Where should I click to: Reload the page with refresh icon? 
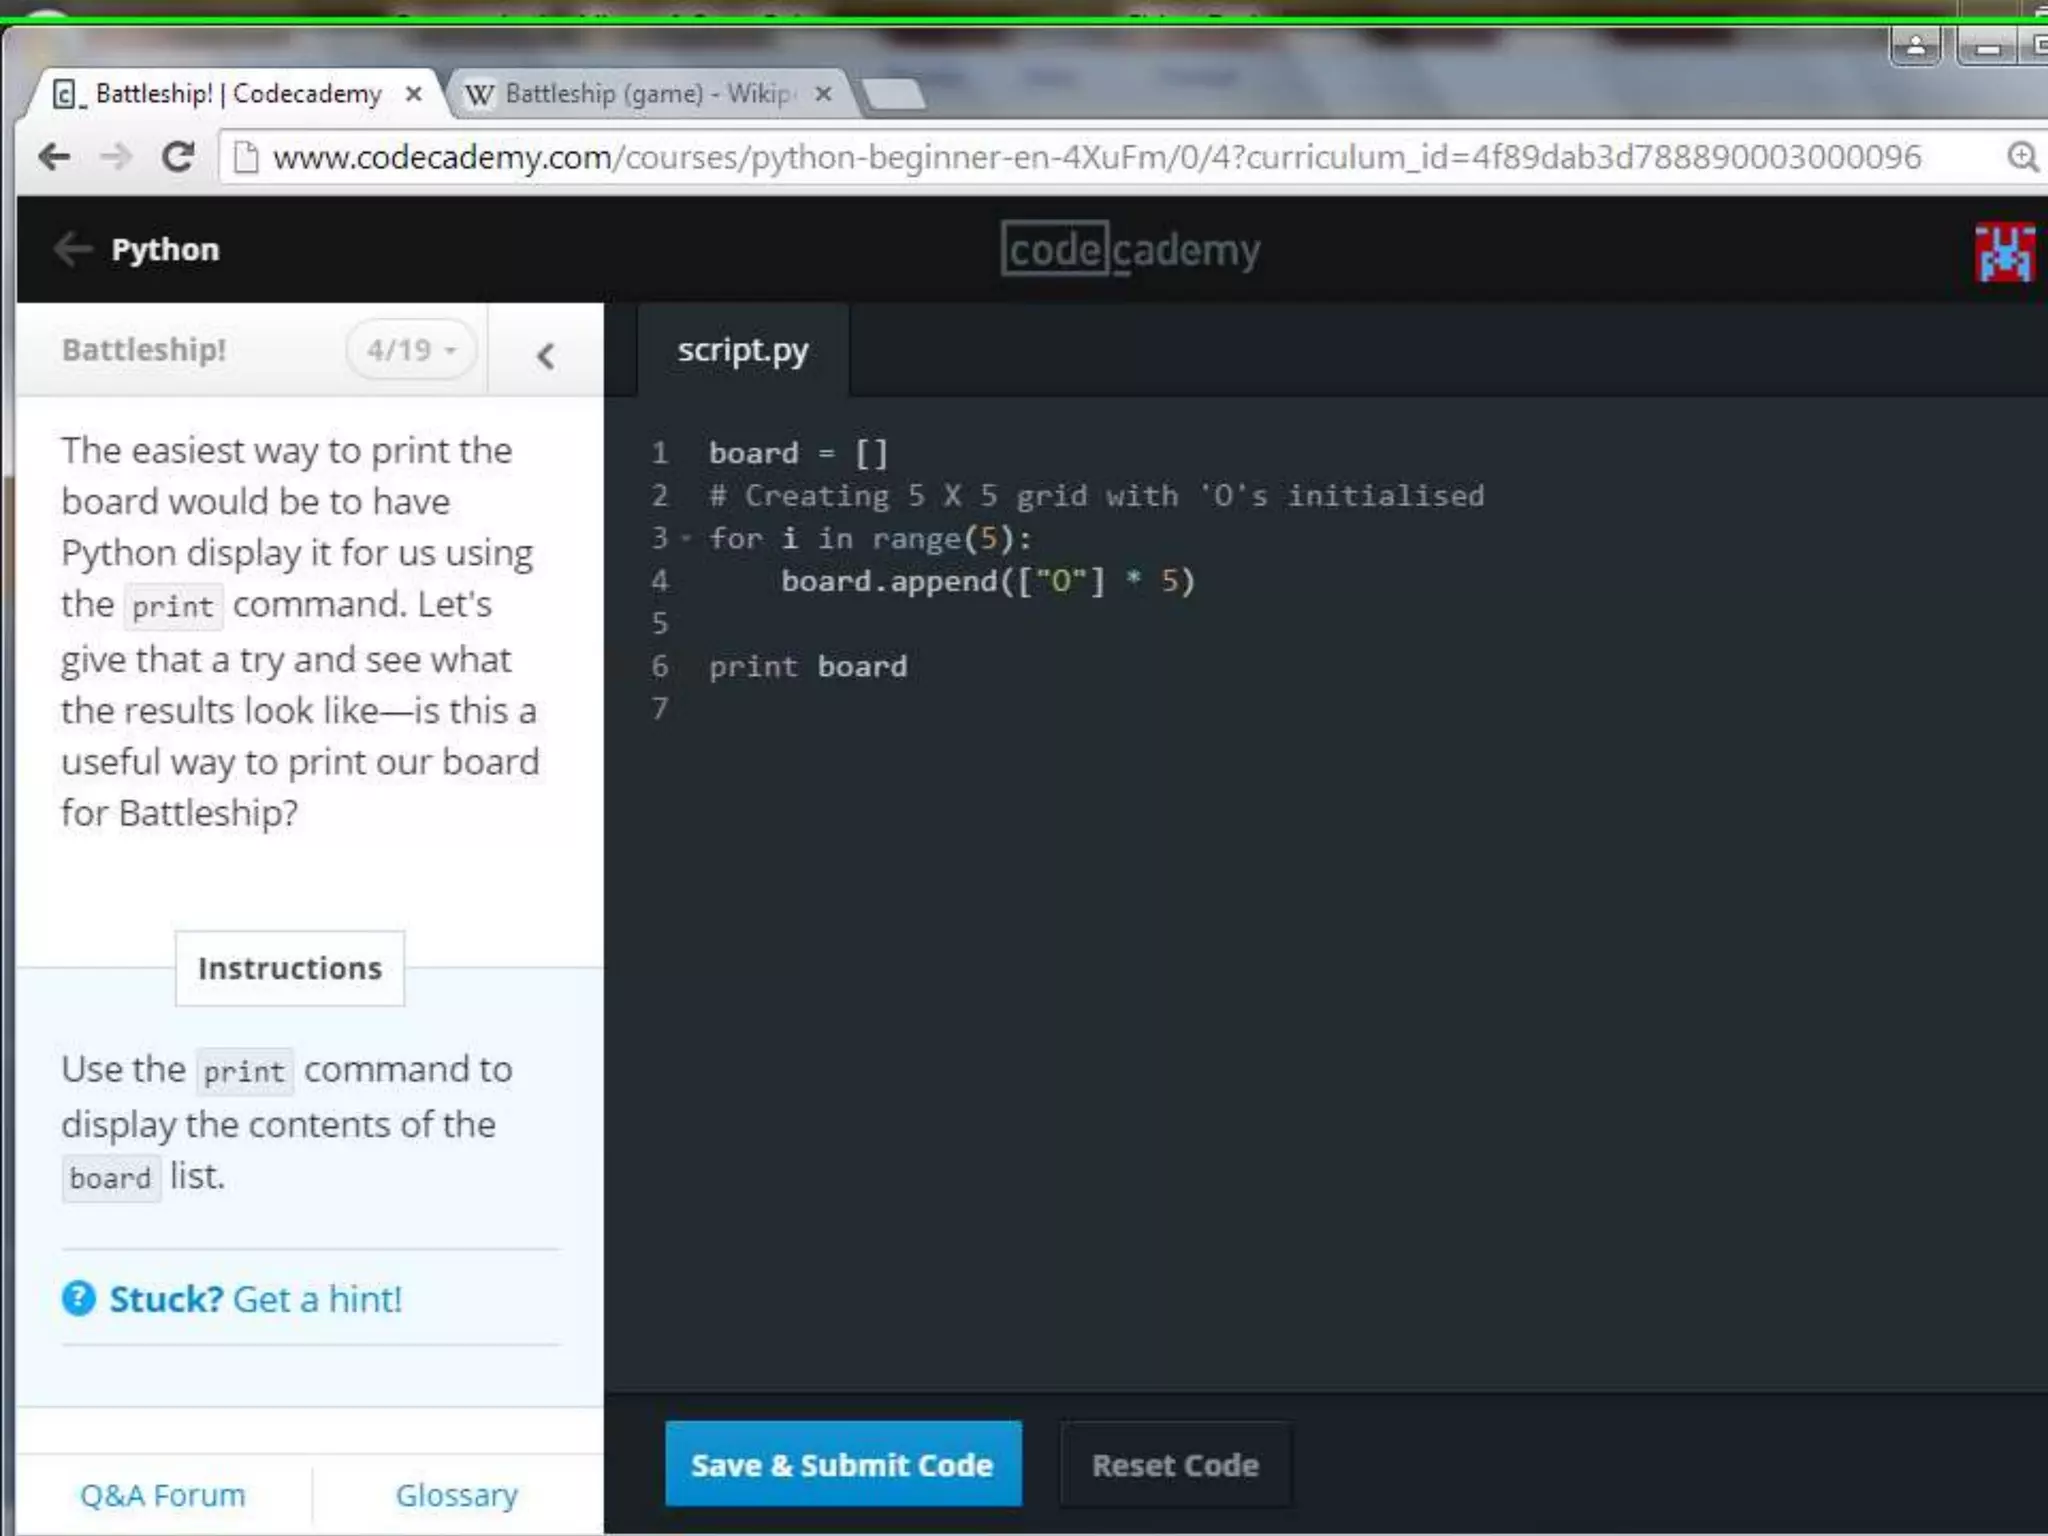tap(178, 156)
